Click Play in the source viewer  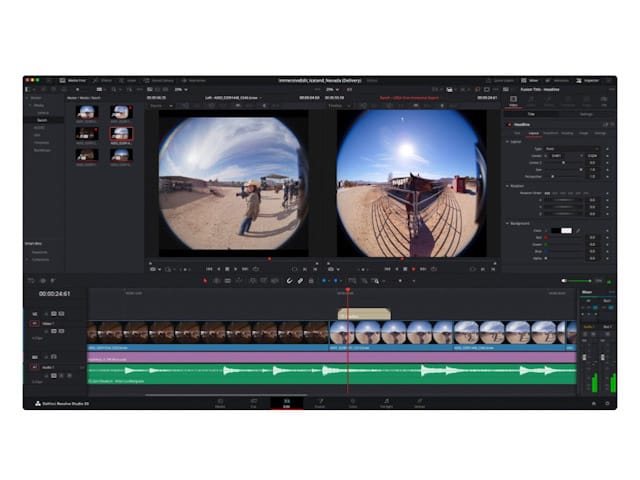pyautogui.click(x=236, y=269)
